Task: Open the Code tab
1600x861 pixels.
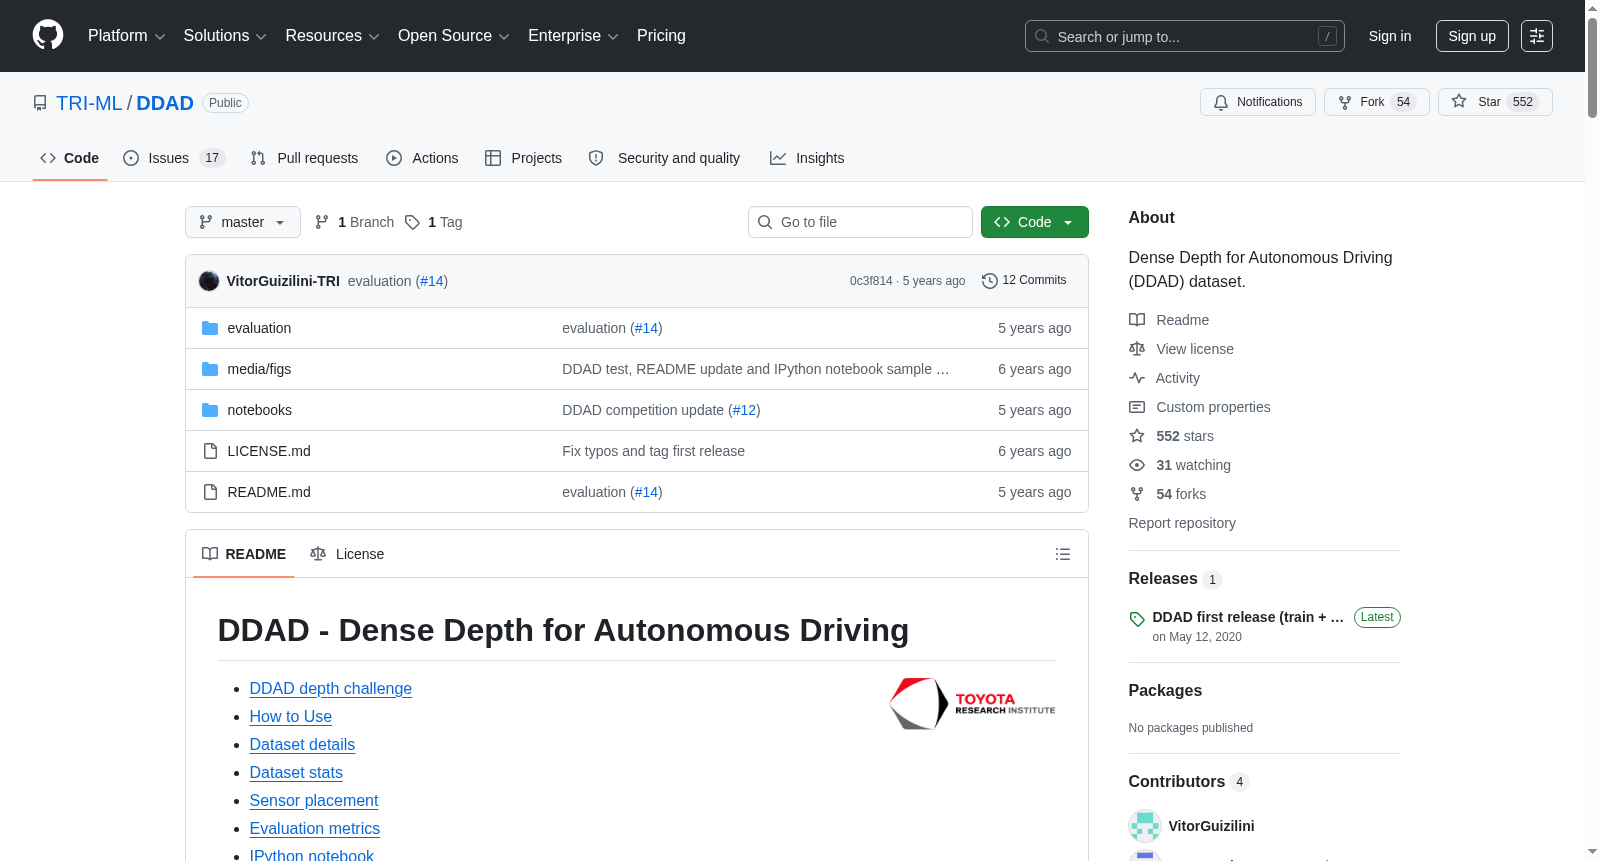Action: click(70, 158)
